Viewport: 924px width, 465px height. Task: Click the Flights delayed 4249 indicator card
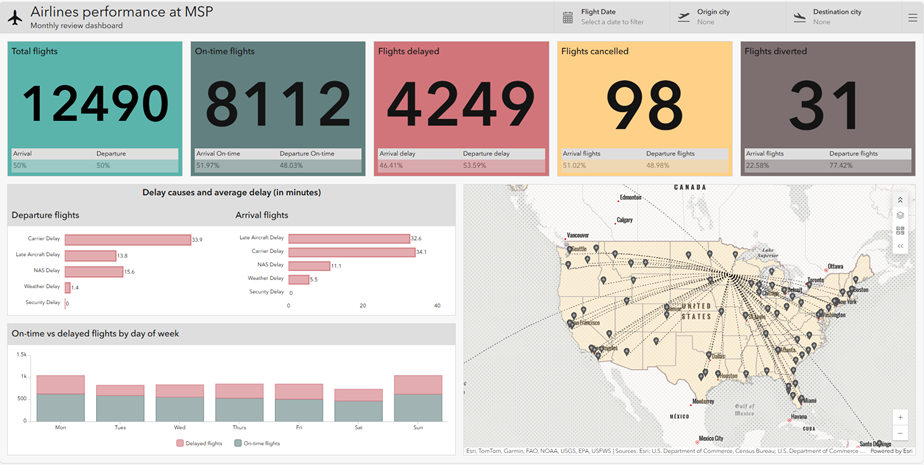[x=461, y=108]
